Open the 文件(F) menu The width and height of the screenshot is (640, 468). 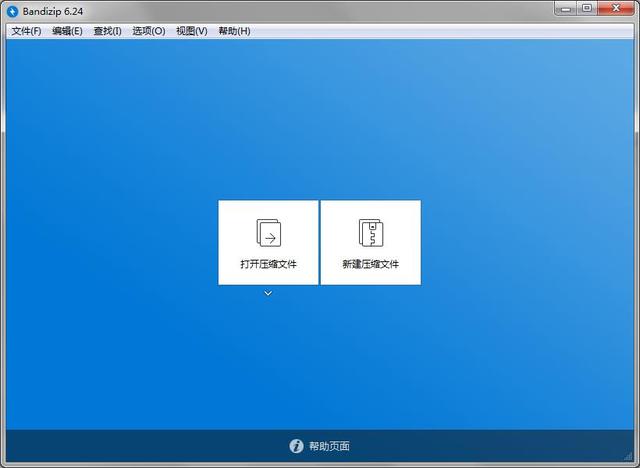(26, 31)
